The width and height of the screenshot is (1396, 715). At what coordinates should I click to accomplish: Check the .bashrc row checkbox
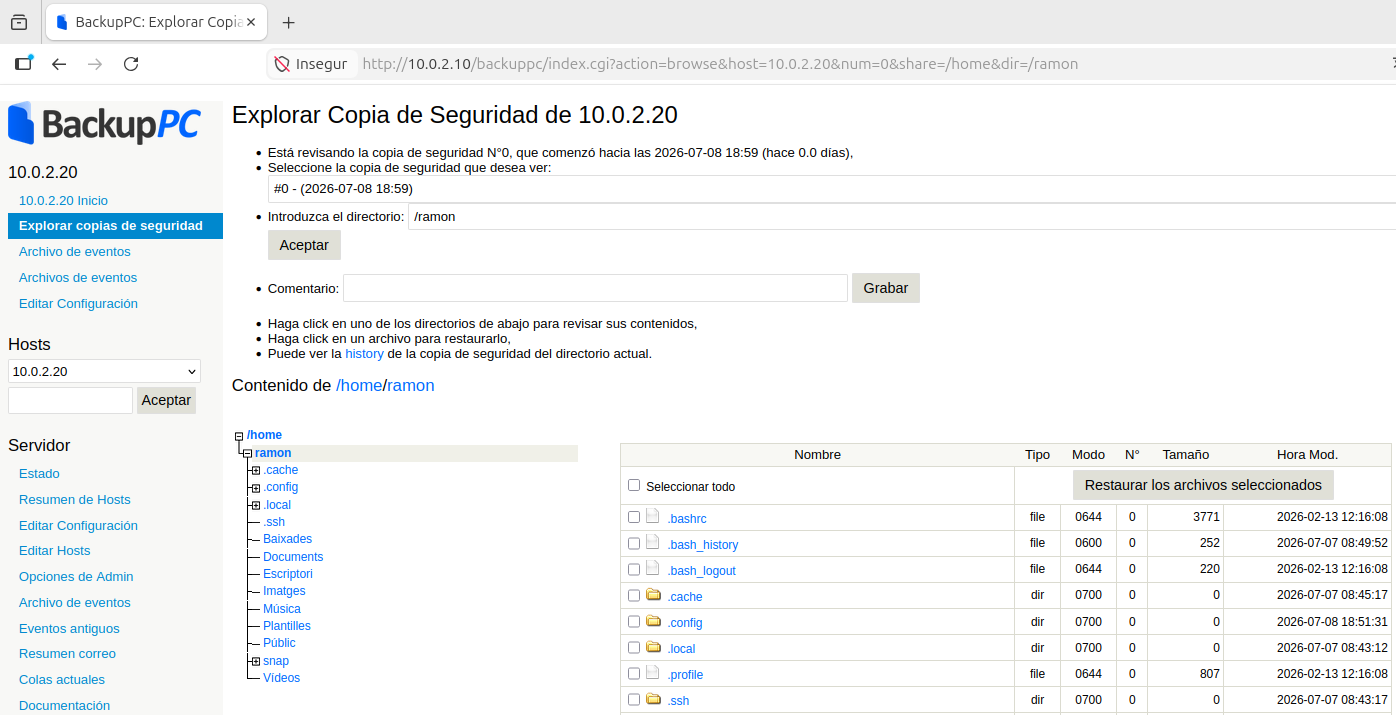pyautogui.click(x=634, y=517)
